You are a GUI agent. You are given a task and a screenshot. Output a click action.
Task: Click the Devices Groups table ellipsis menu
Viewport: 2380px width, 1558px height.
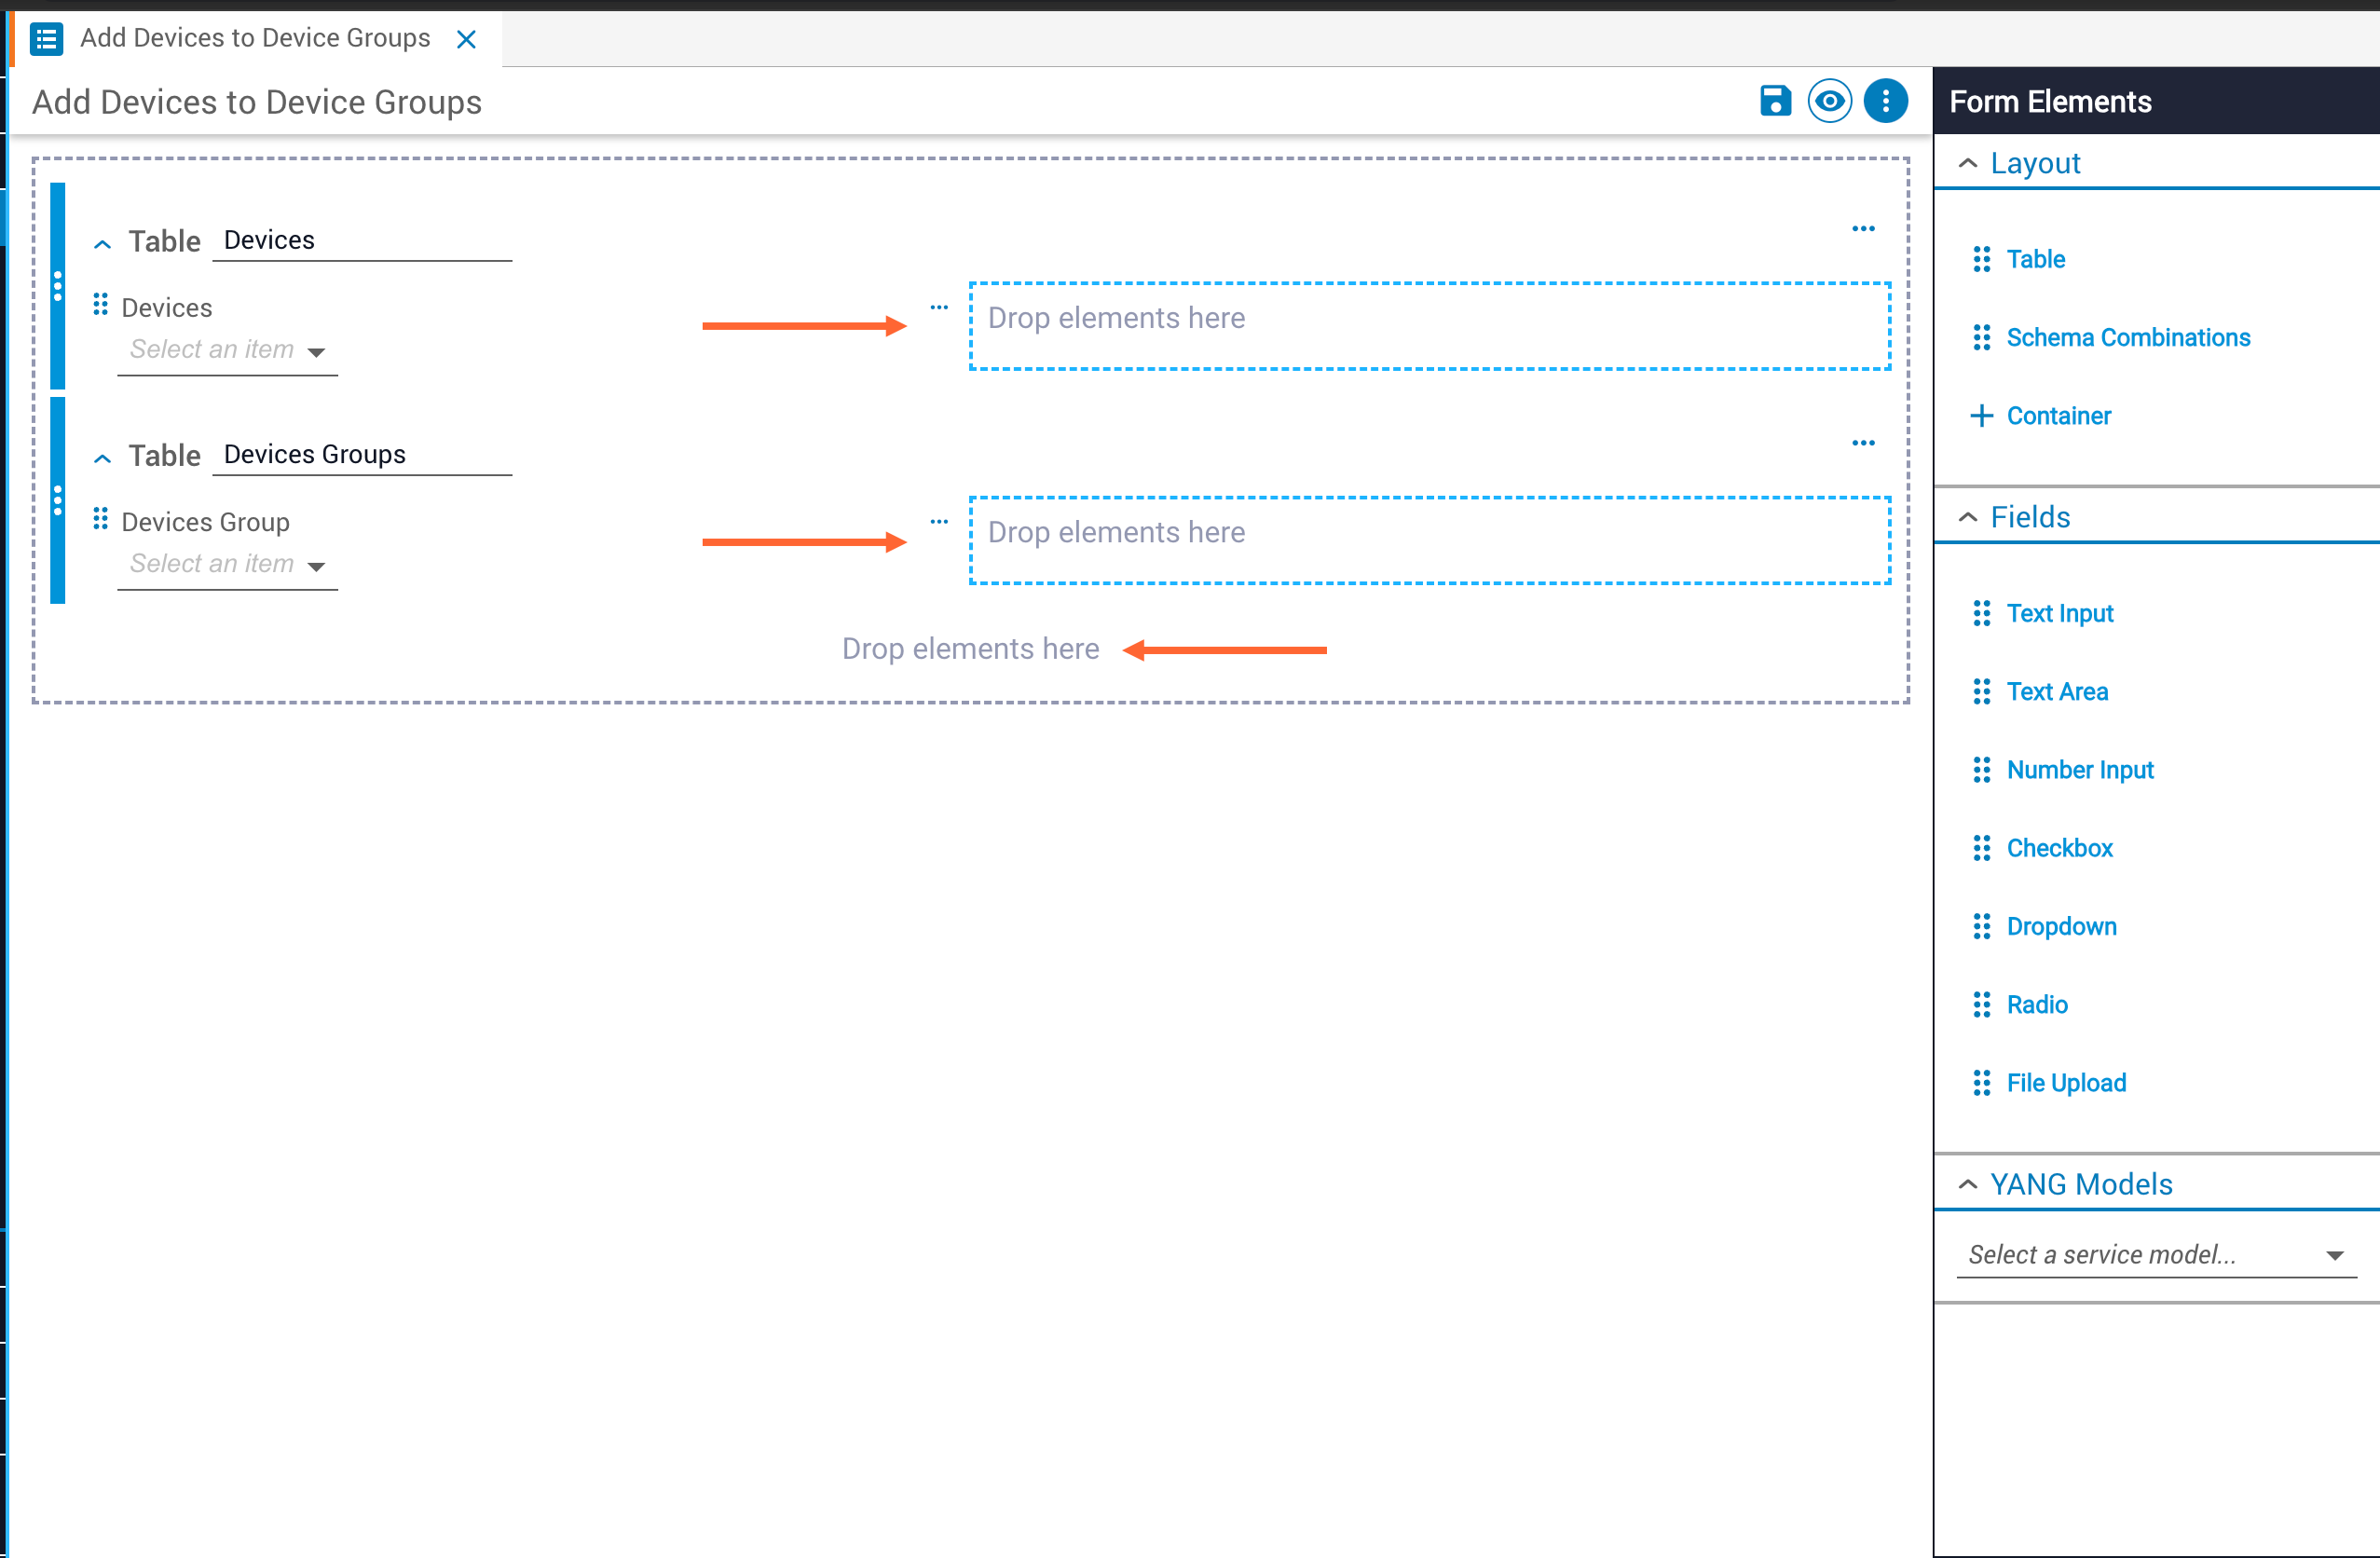point(1863,443)
